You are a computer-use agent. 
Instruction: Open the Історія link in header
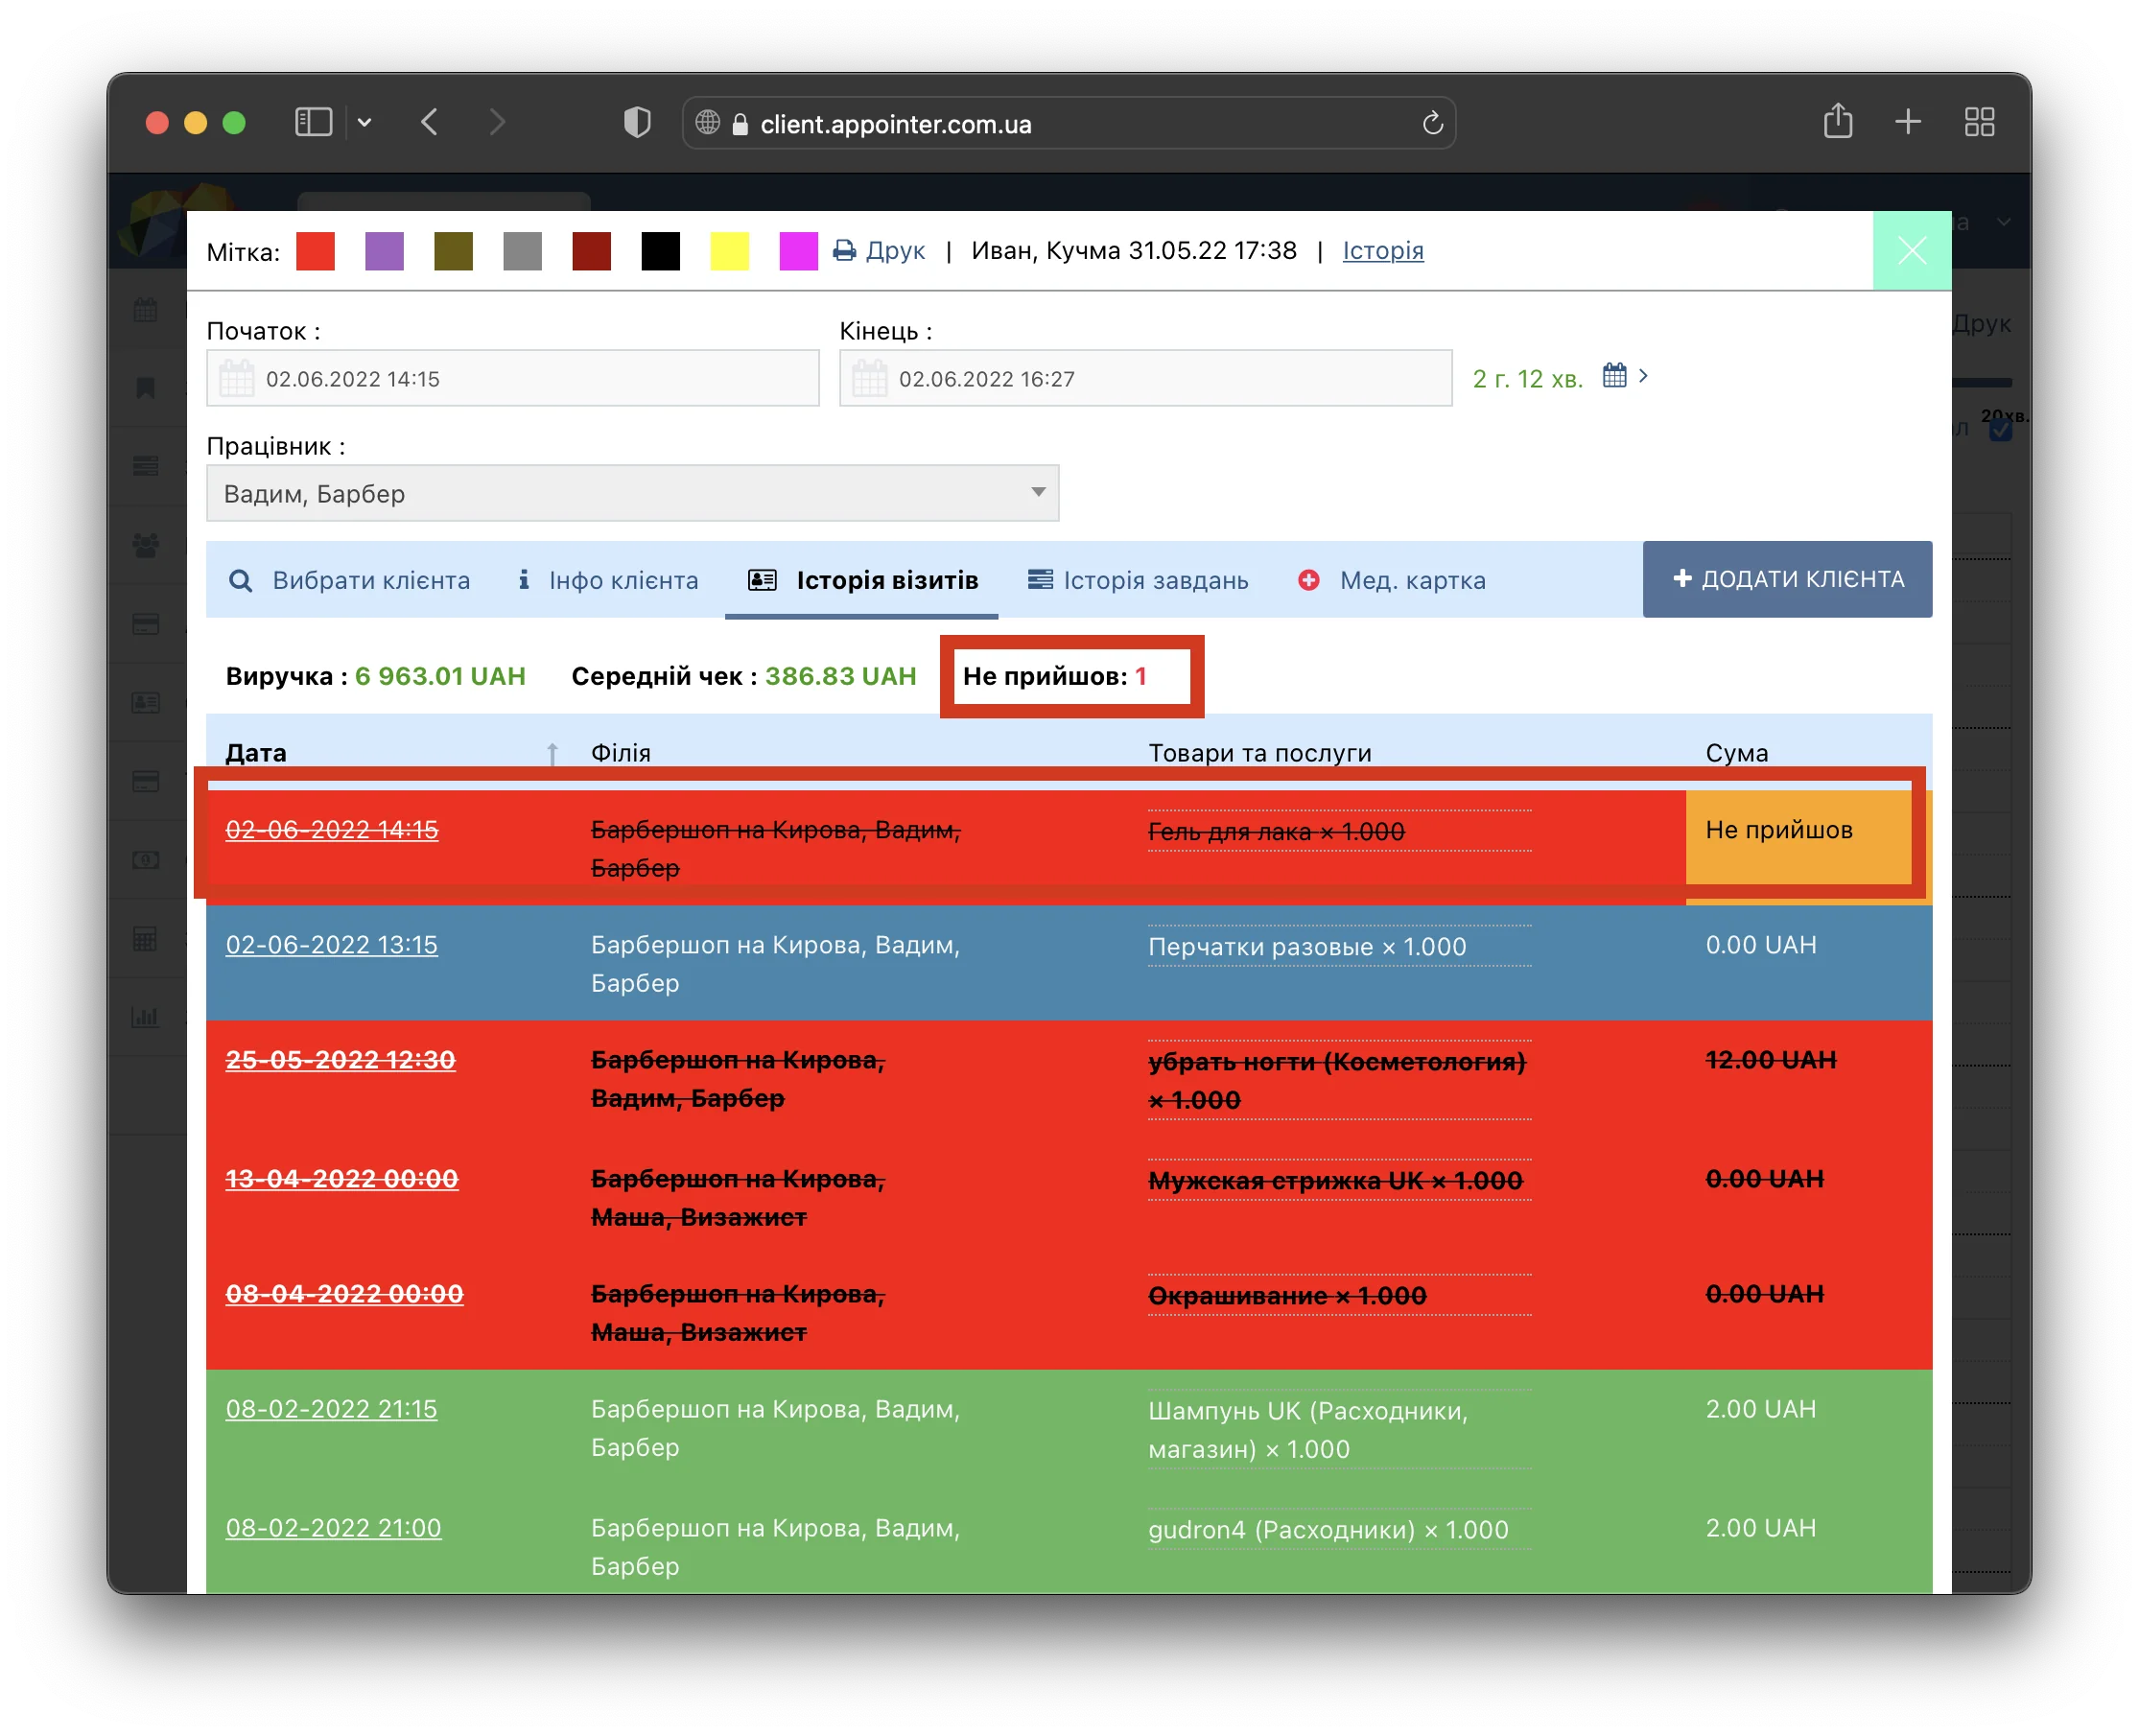coord(1382,250)
